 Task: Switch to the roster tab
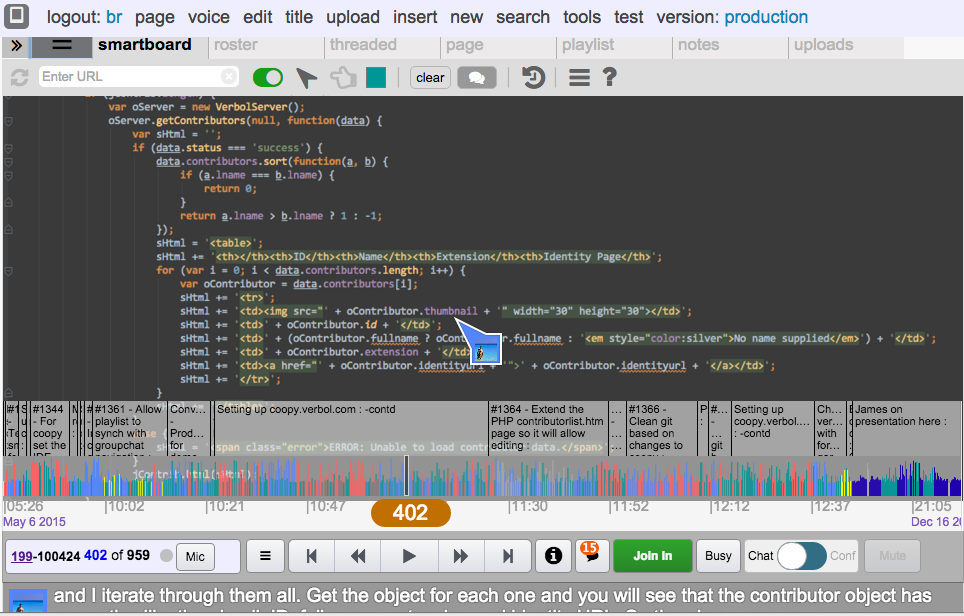(236, 45)
